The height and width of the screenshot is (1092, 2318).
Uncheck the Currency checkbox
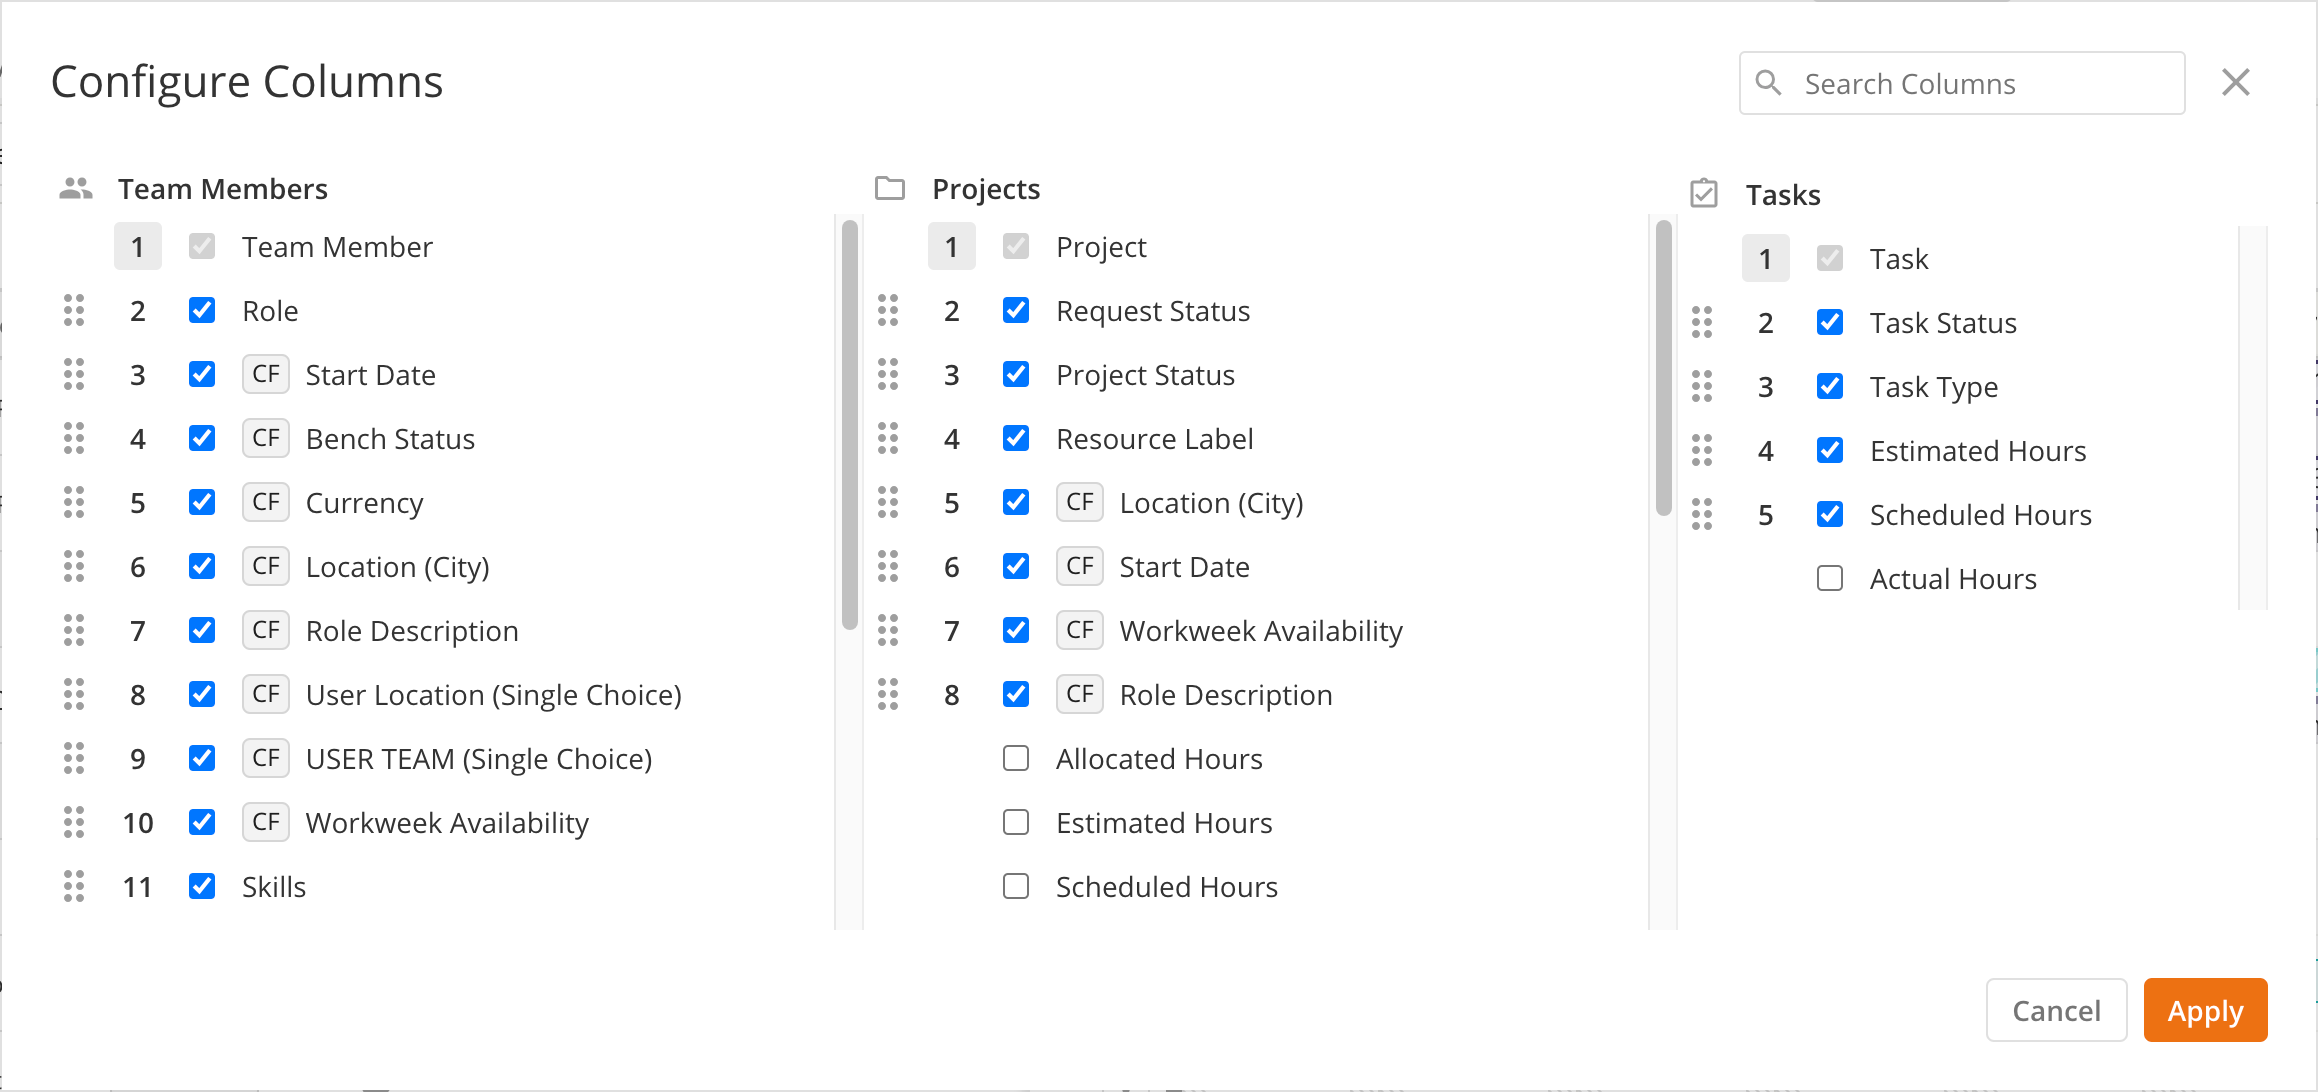point(202,502)
